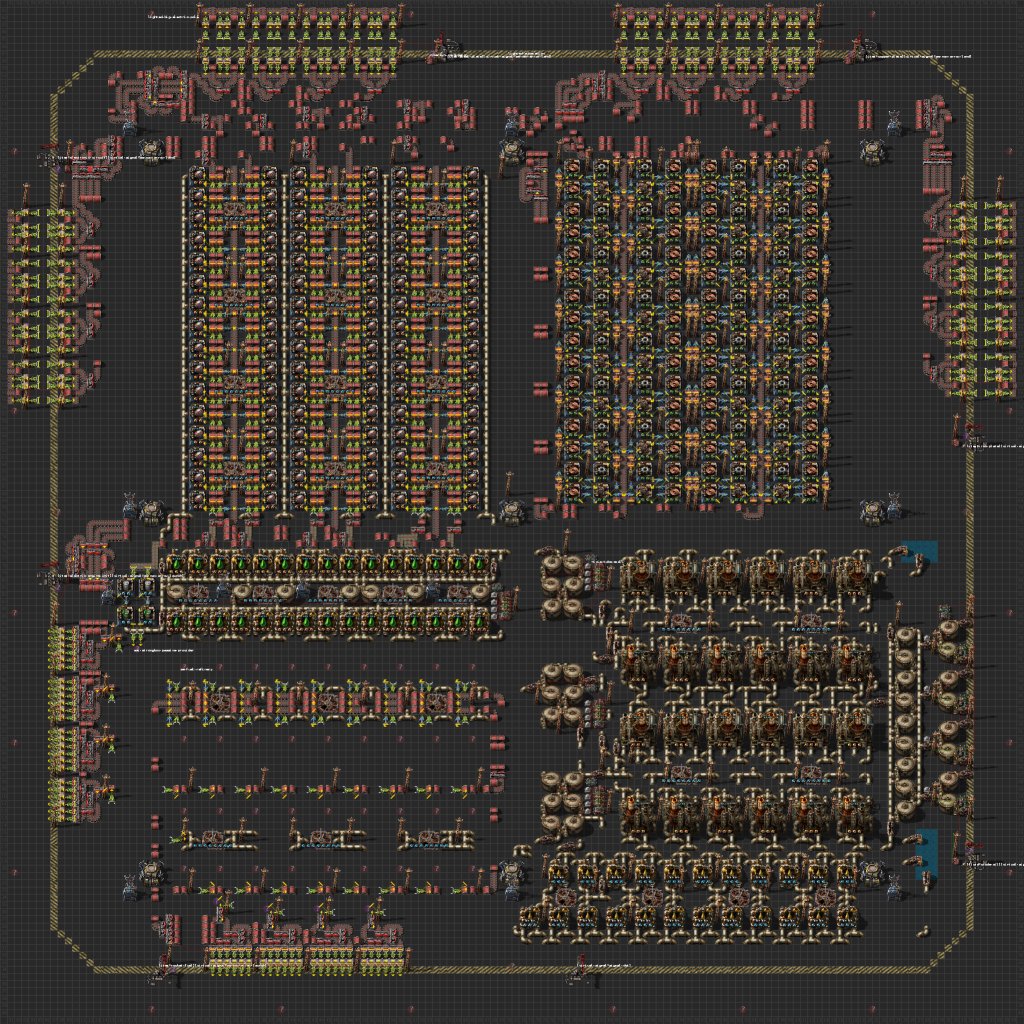Click the lower water patch near the right wall
The width and height of the screenshot is (1024, 1024).
coord(926,853)
